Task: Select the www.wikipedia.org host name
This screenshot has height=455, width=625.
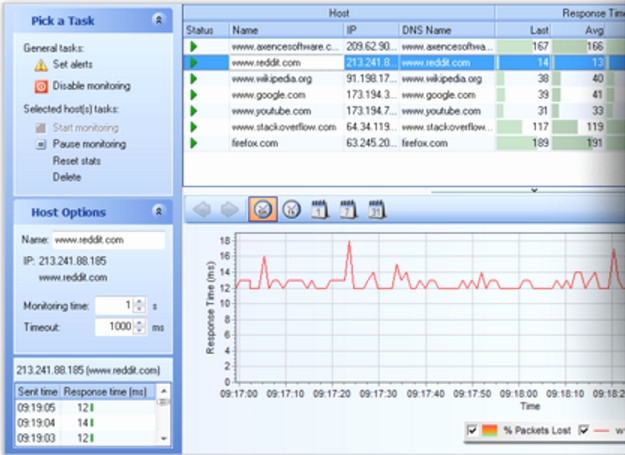Action: (271, 79)
